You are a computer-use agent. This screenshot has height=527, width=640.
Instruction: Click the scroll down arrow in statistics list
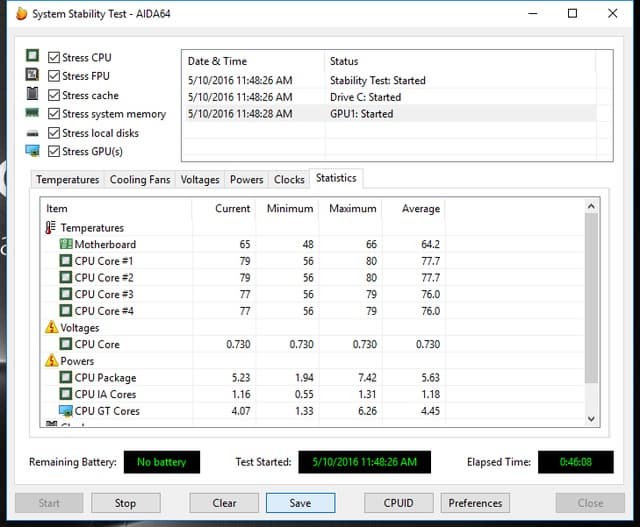(591, 419)
